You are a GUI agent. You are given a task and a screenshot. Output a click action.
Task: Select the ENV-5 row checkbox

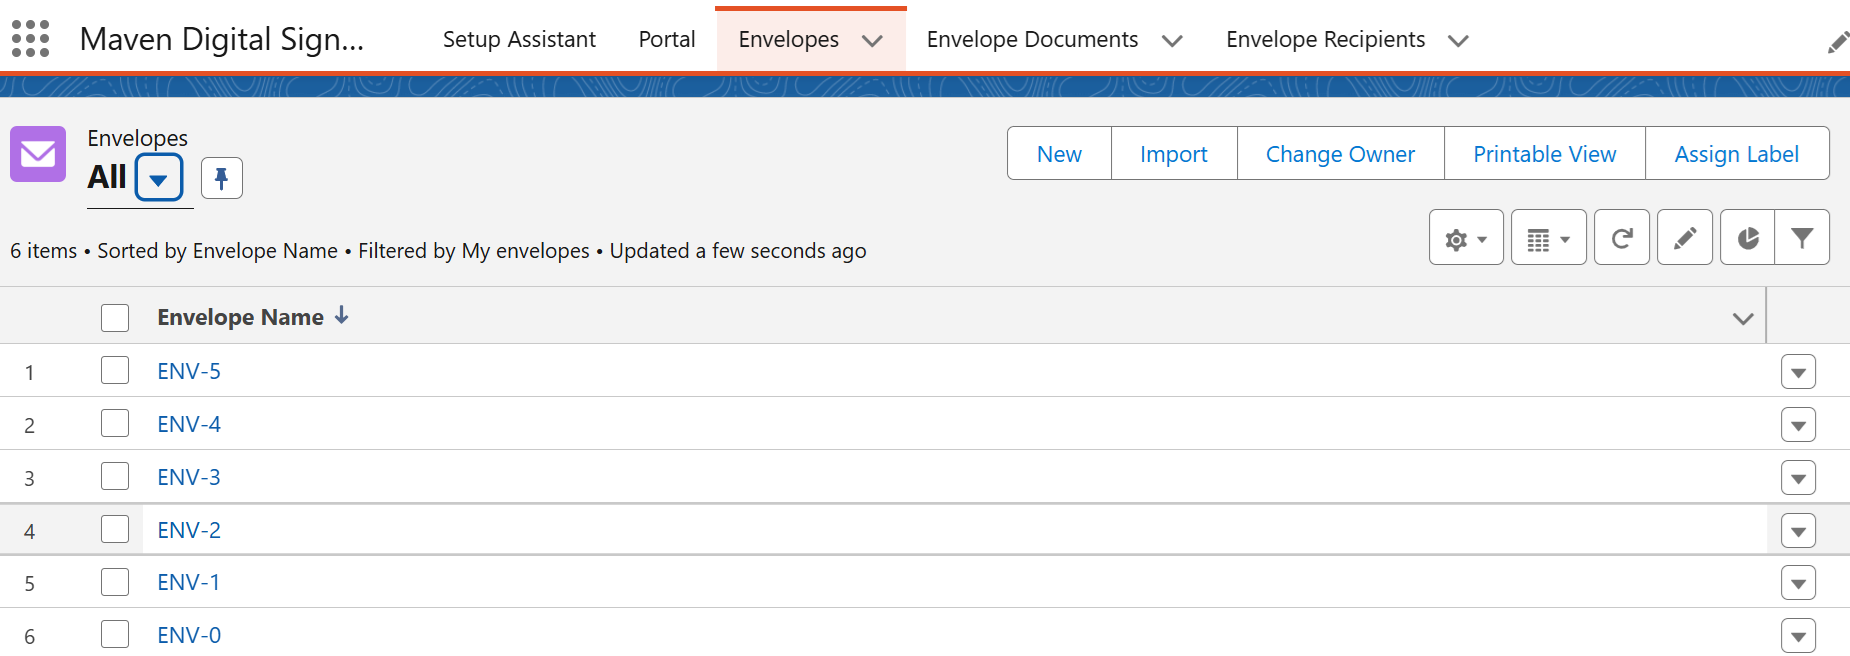click(x=115, y=370)
